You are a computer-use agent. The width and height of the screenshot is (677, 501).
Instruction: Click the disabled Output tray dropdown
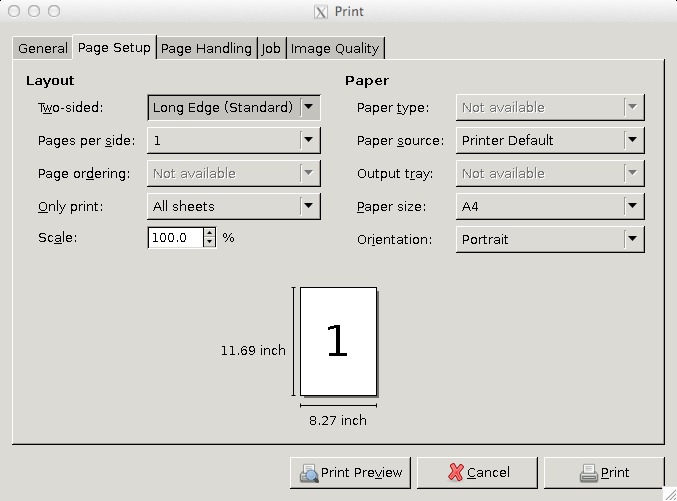(550, 173)
